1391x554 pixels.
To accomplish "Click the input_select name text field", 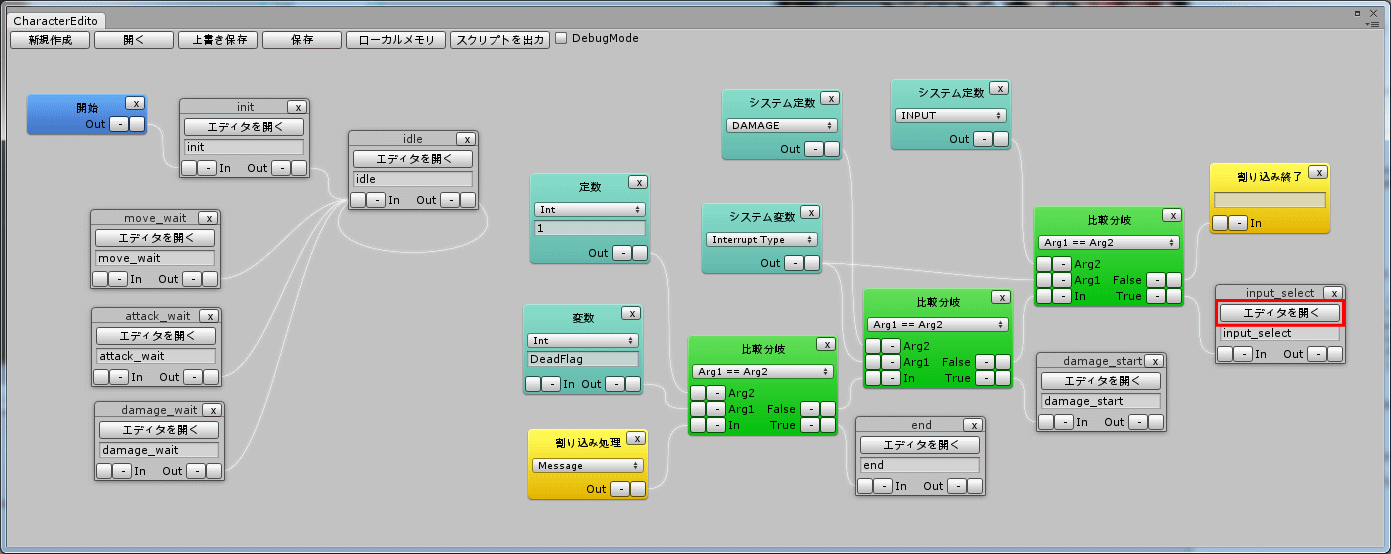I will [1280, 333].
